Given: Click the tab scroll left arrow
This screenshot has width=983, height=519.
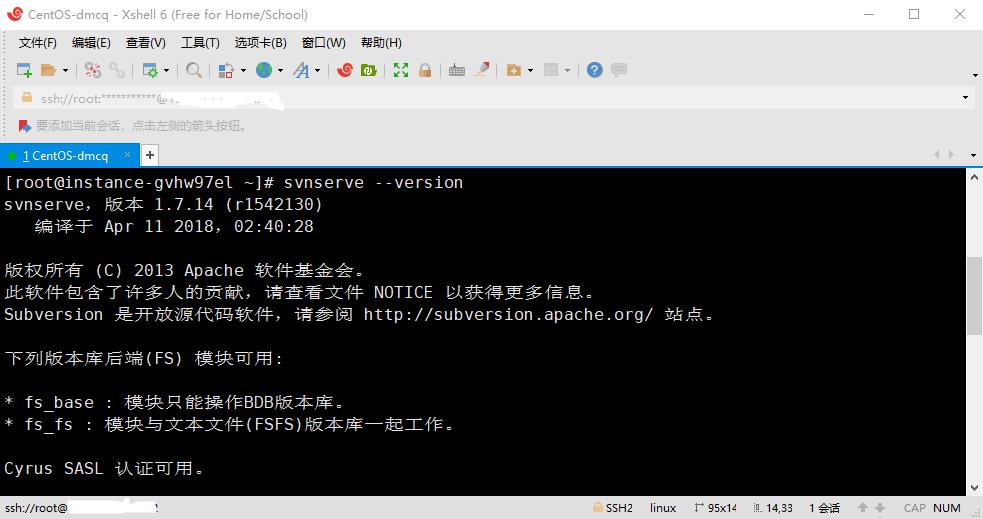Looking at the screenshot, I should pyautogui.click(x=937, y=155).
